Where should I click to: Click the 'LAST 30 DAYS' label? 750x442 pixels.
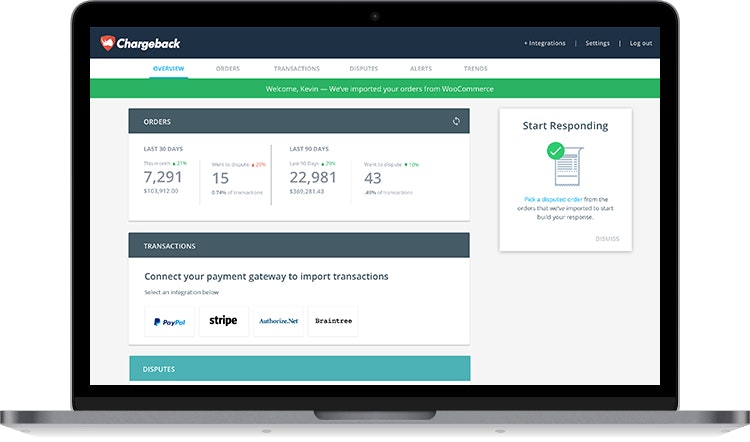163,149
